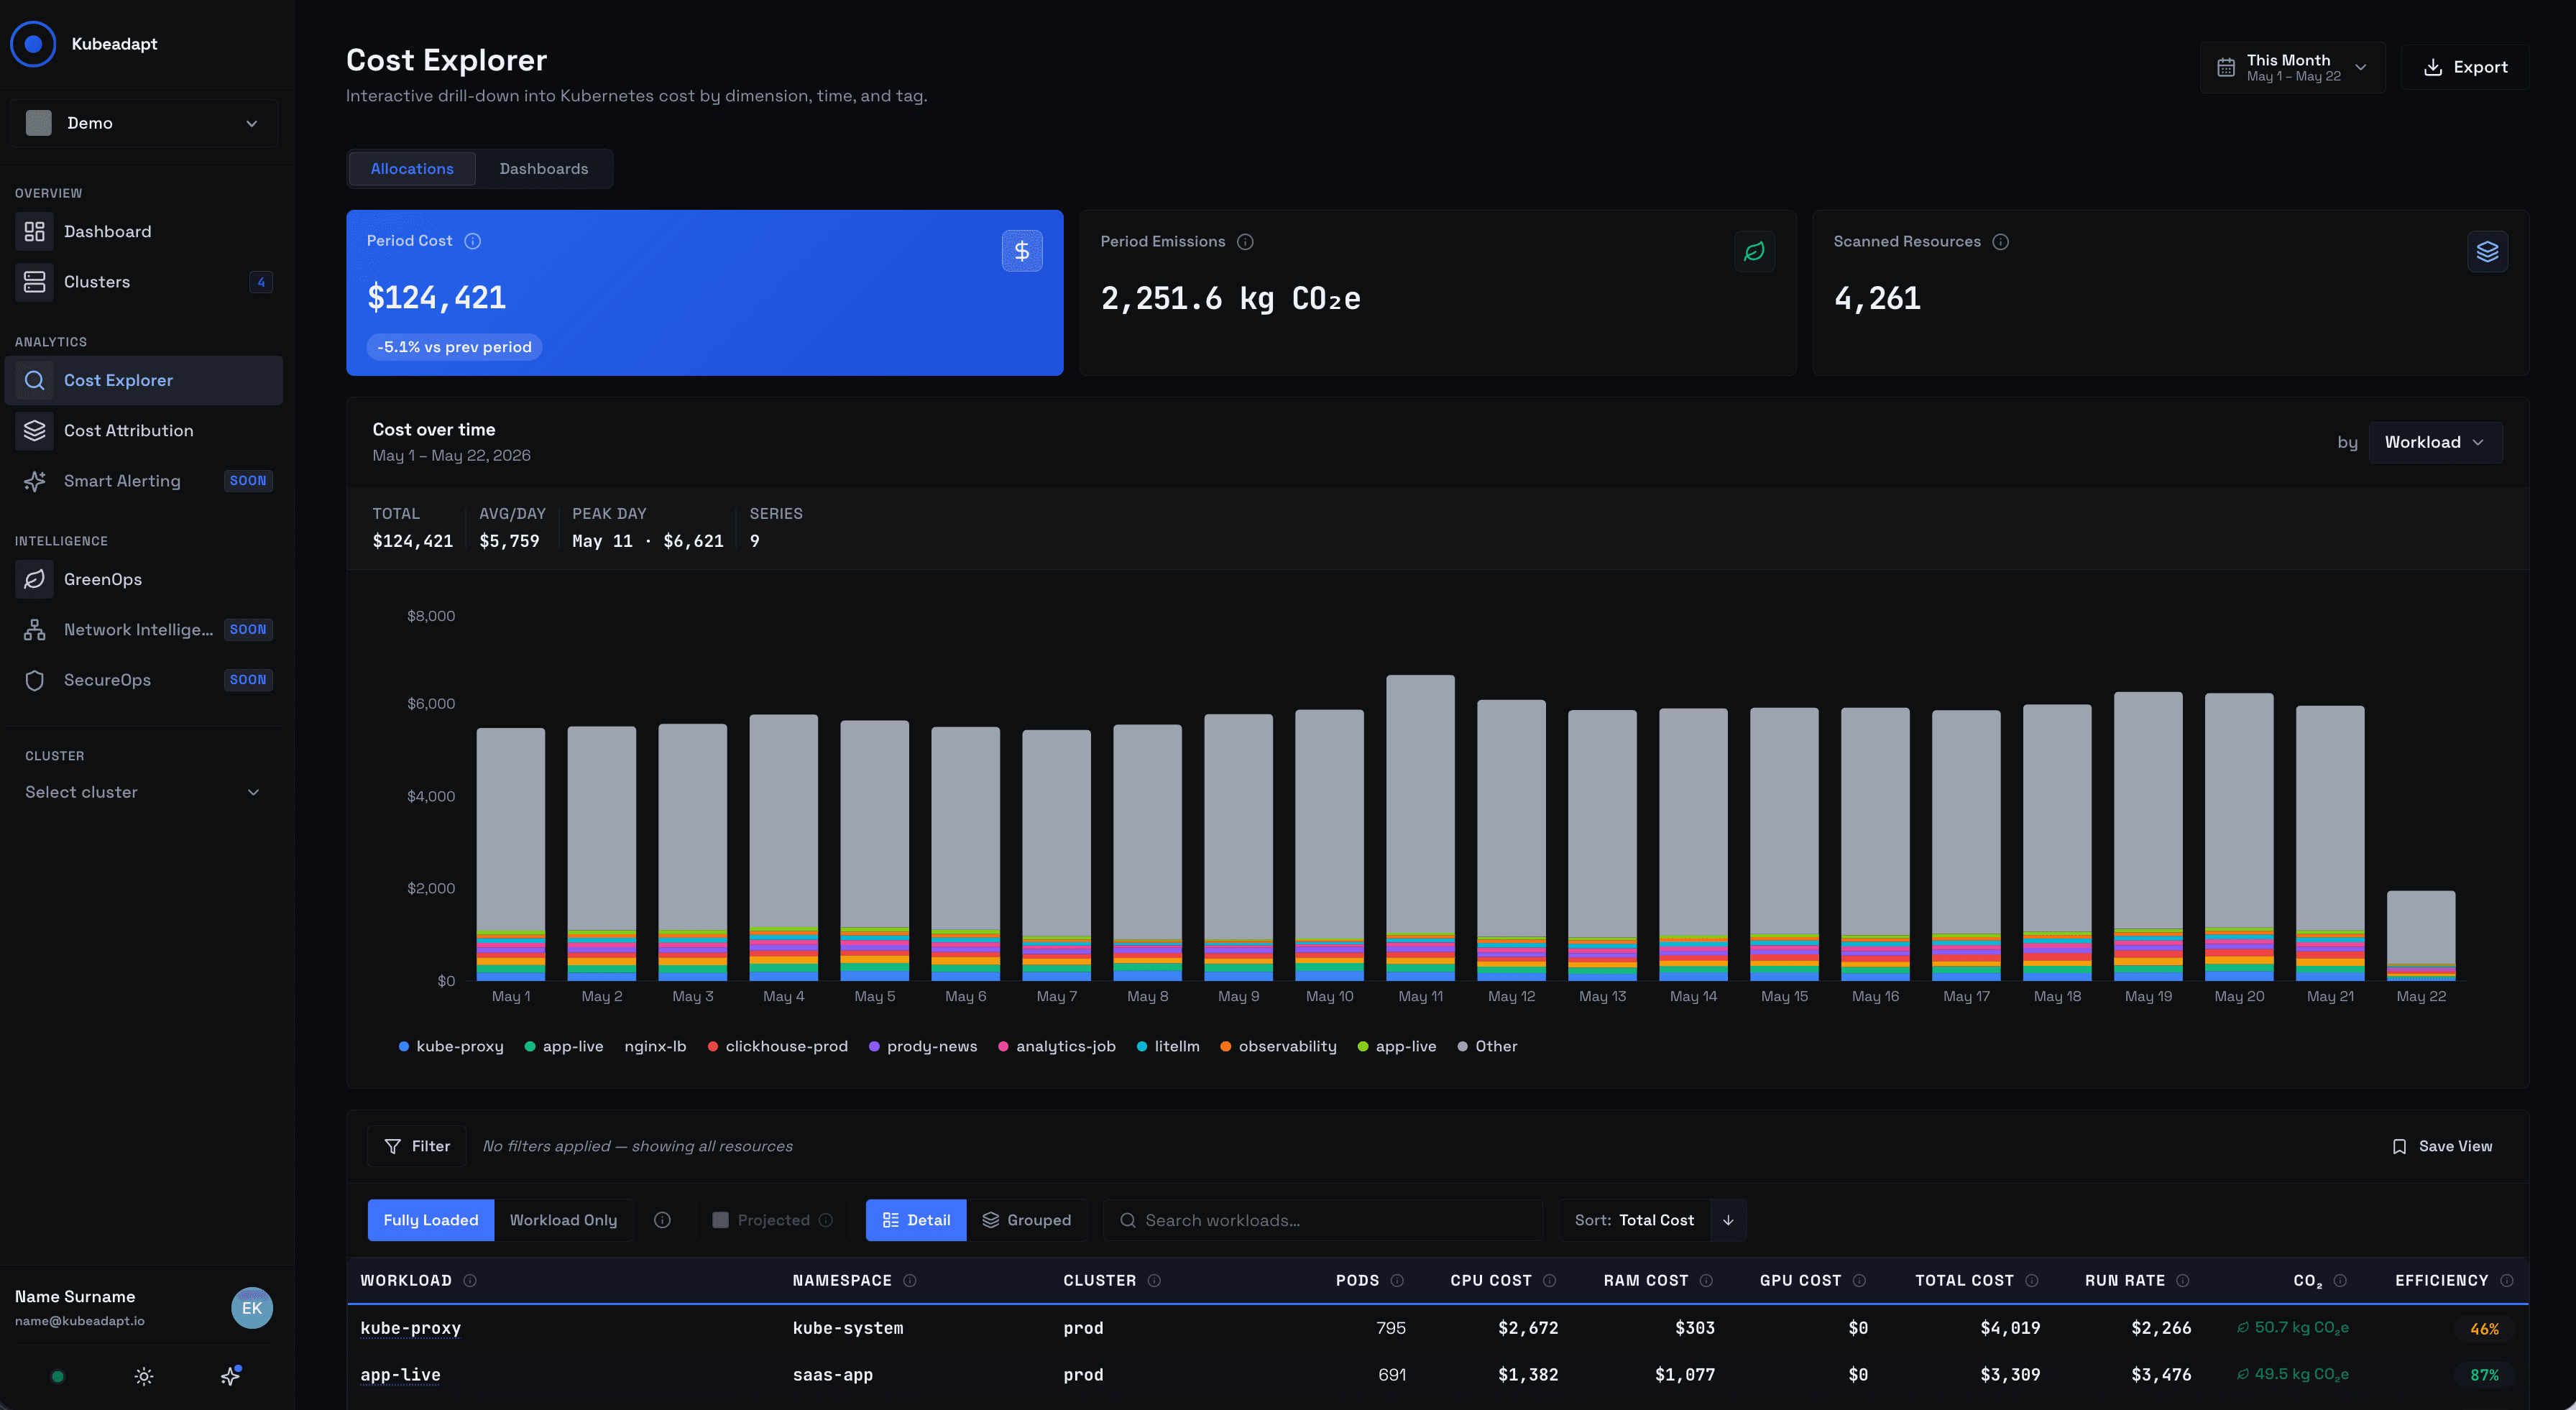
Task: Click the dollar icon on Period Cost card
Action: click(x=1022, y=251)
